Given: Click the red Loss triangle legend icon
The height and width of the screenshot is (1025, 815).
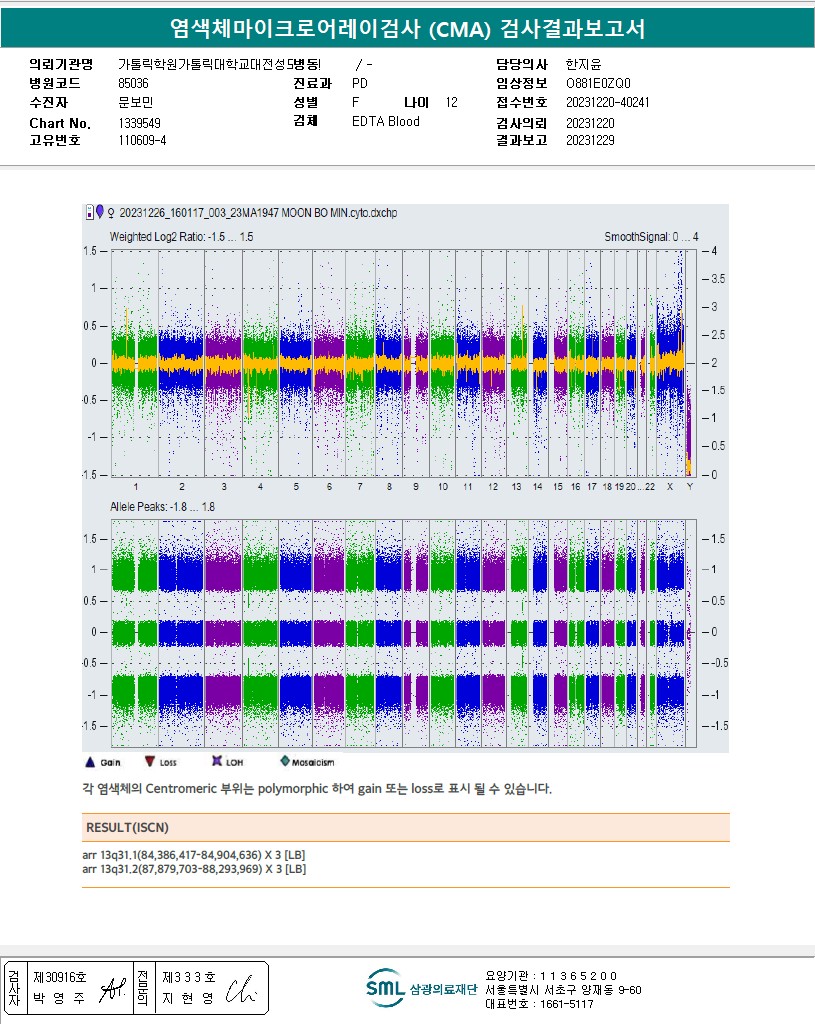Looking at the screenshot, I should (150, 762).
